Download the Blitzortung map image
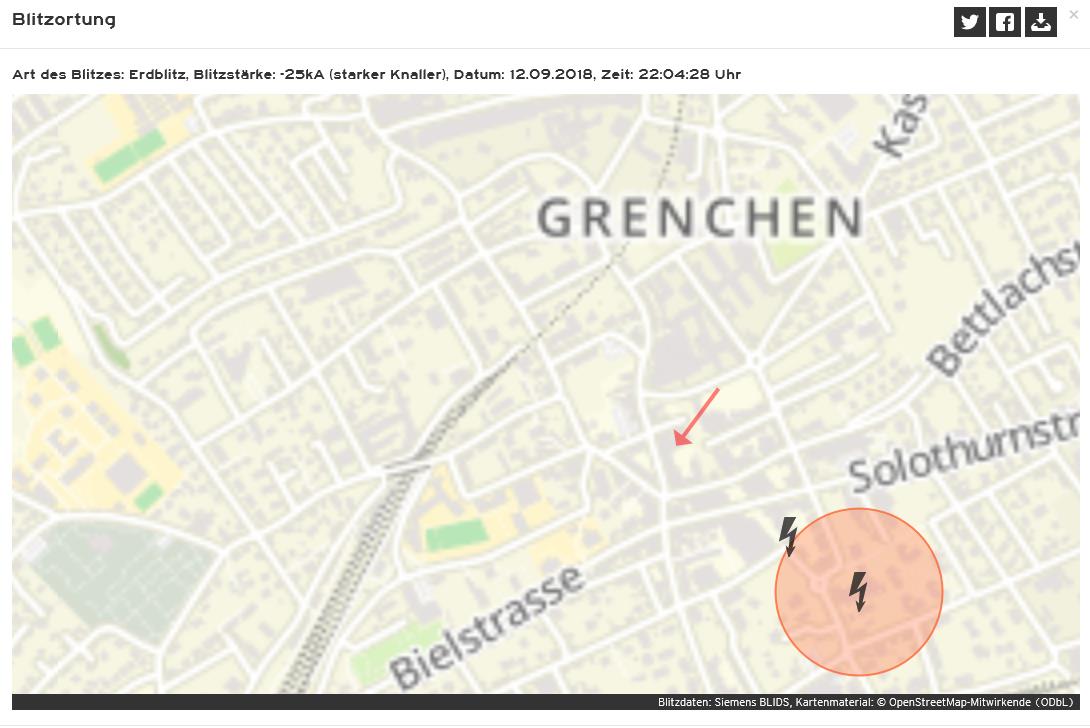The width and height of the screenshot is (1090, 728). (x=1041, y=22)
